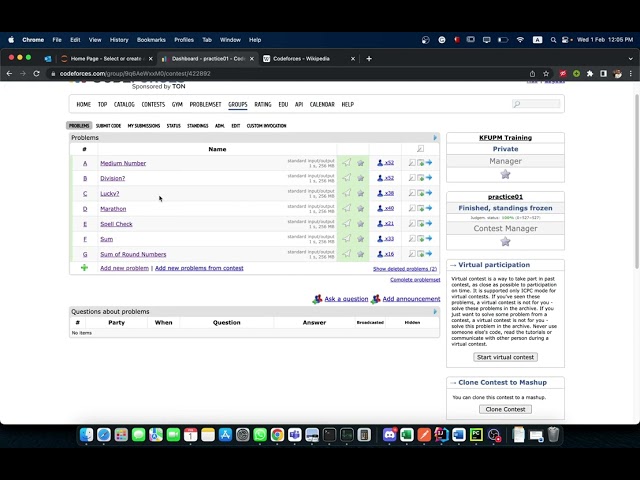The width and height of the screenshot is (640, 480).
Task: Submit Division? problem with paper-plane icon
Action: pyautogui.click(x=347, y=178)
